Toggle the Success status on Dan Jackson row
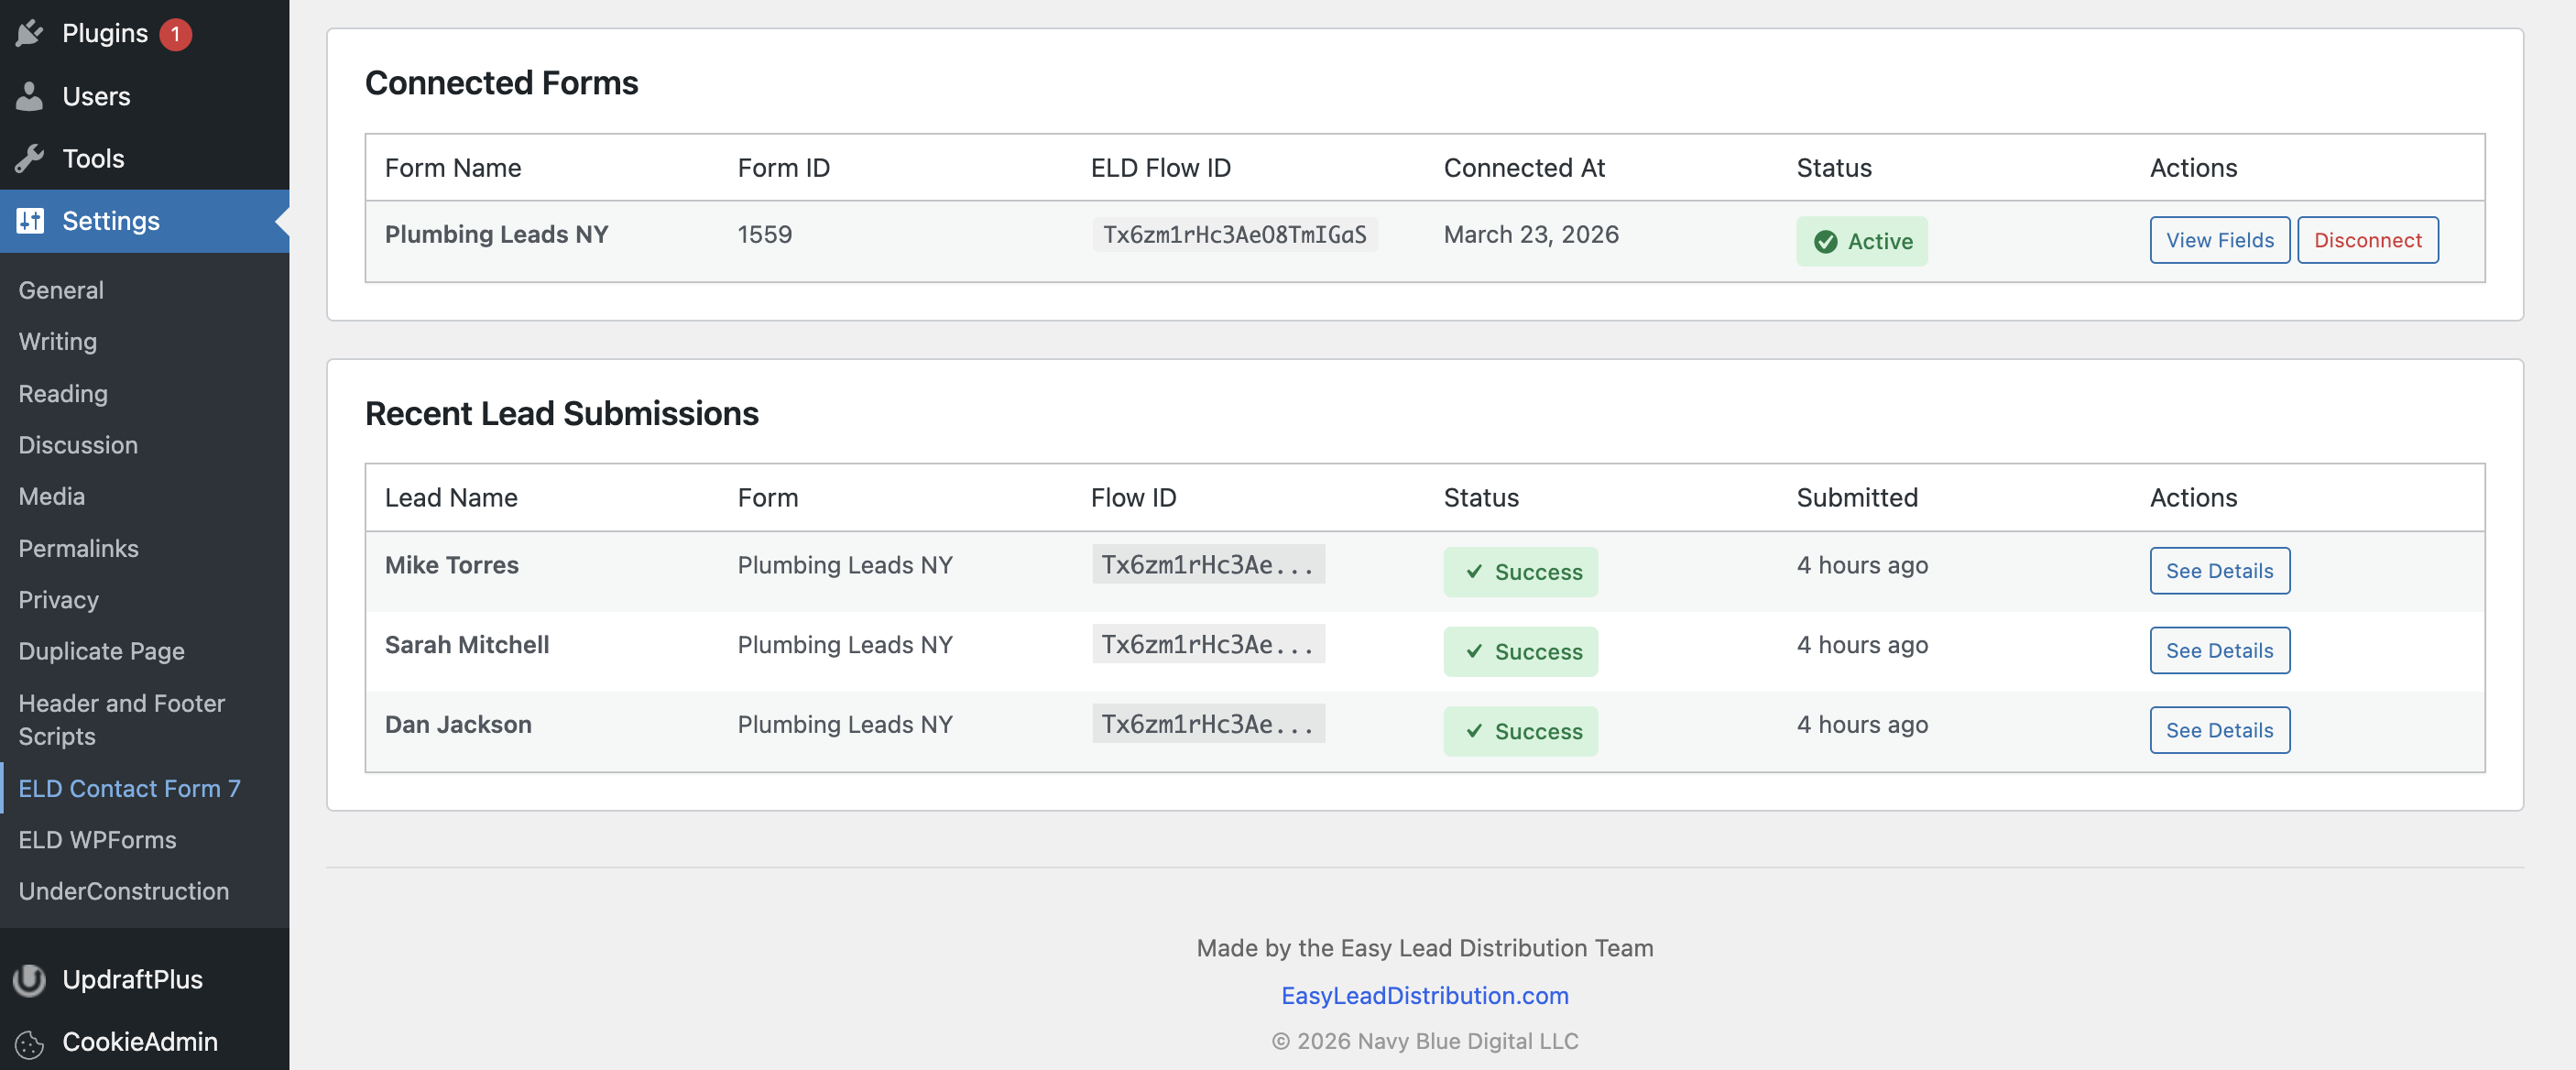Viewport: 2576px width, 1070px height. click(x=1520, y=731)
